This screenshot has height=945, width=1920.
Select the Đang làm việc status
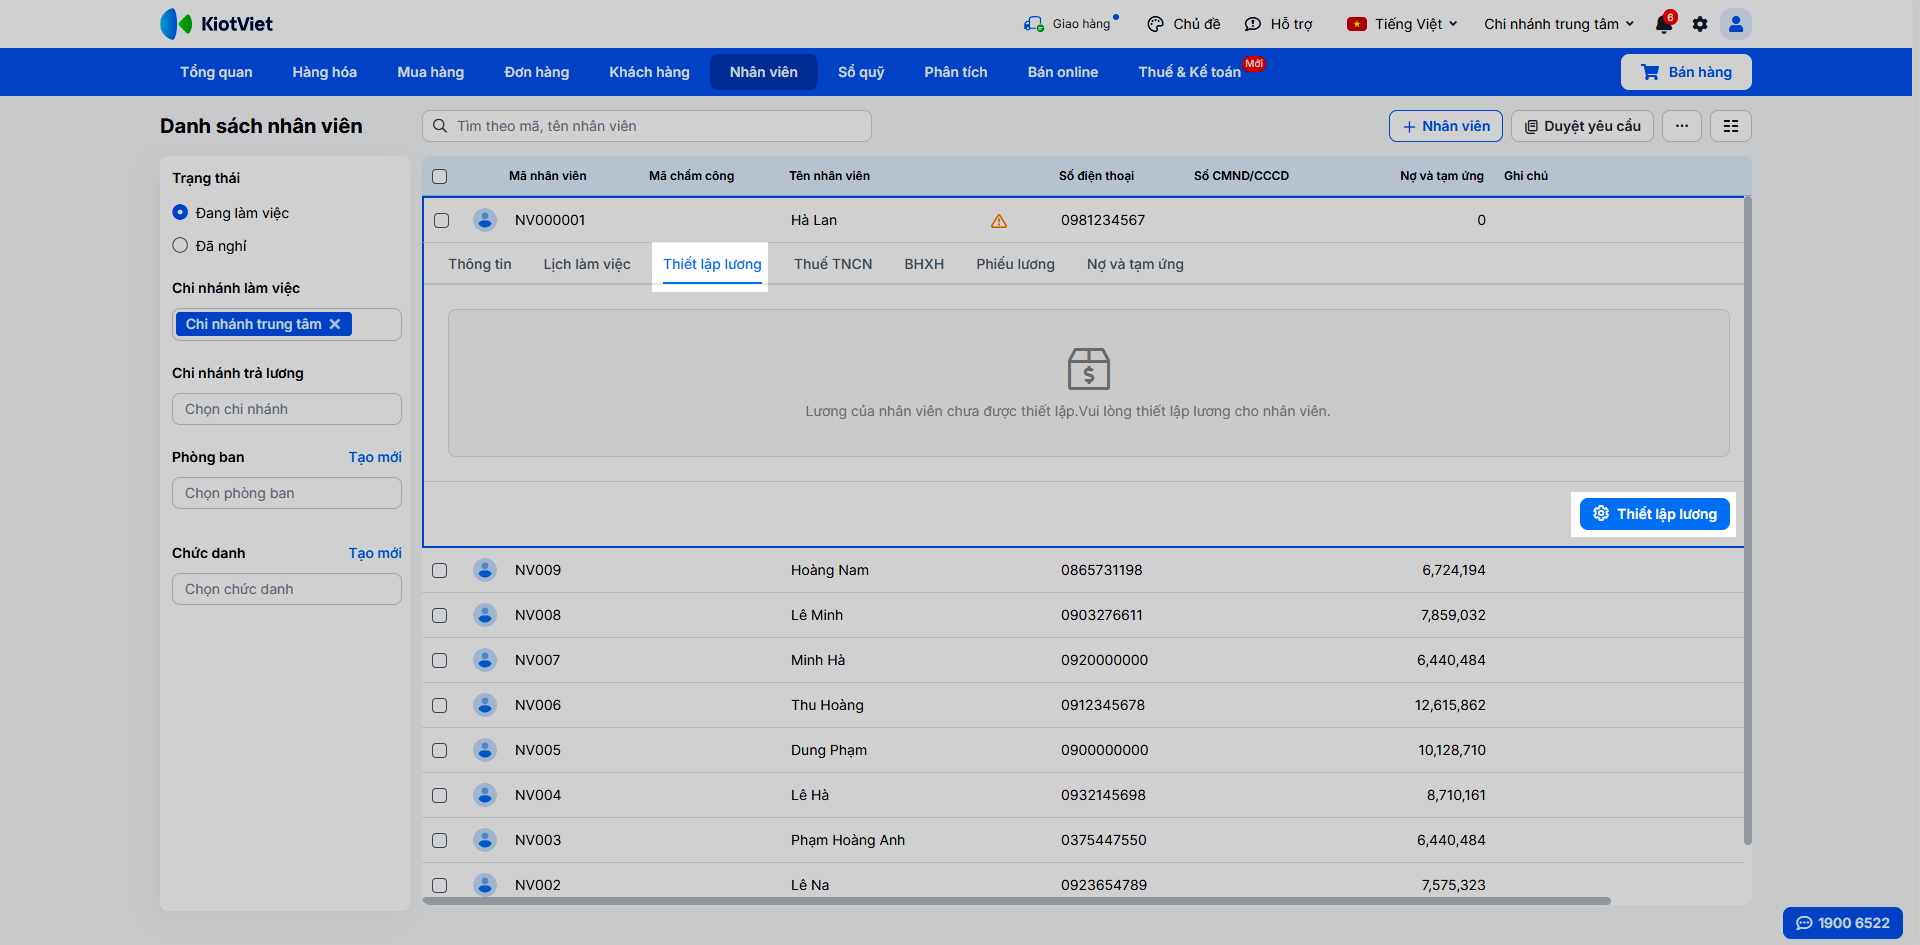(x=180, y=212)
